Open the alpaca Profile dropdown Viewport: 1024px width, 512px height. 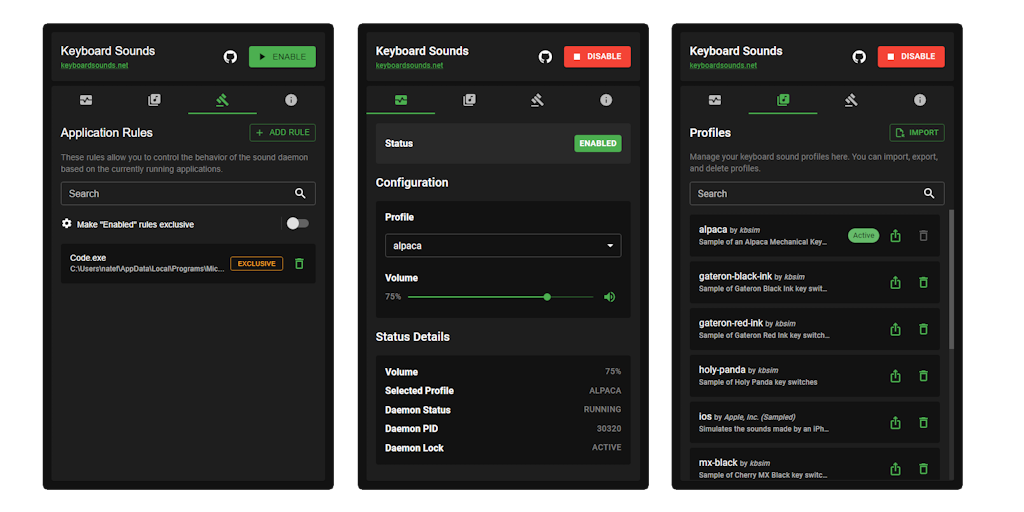pos(502,245)
